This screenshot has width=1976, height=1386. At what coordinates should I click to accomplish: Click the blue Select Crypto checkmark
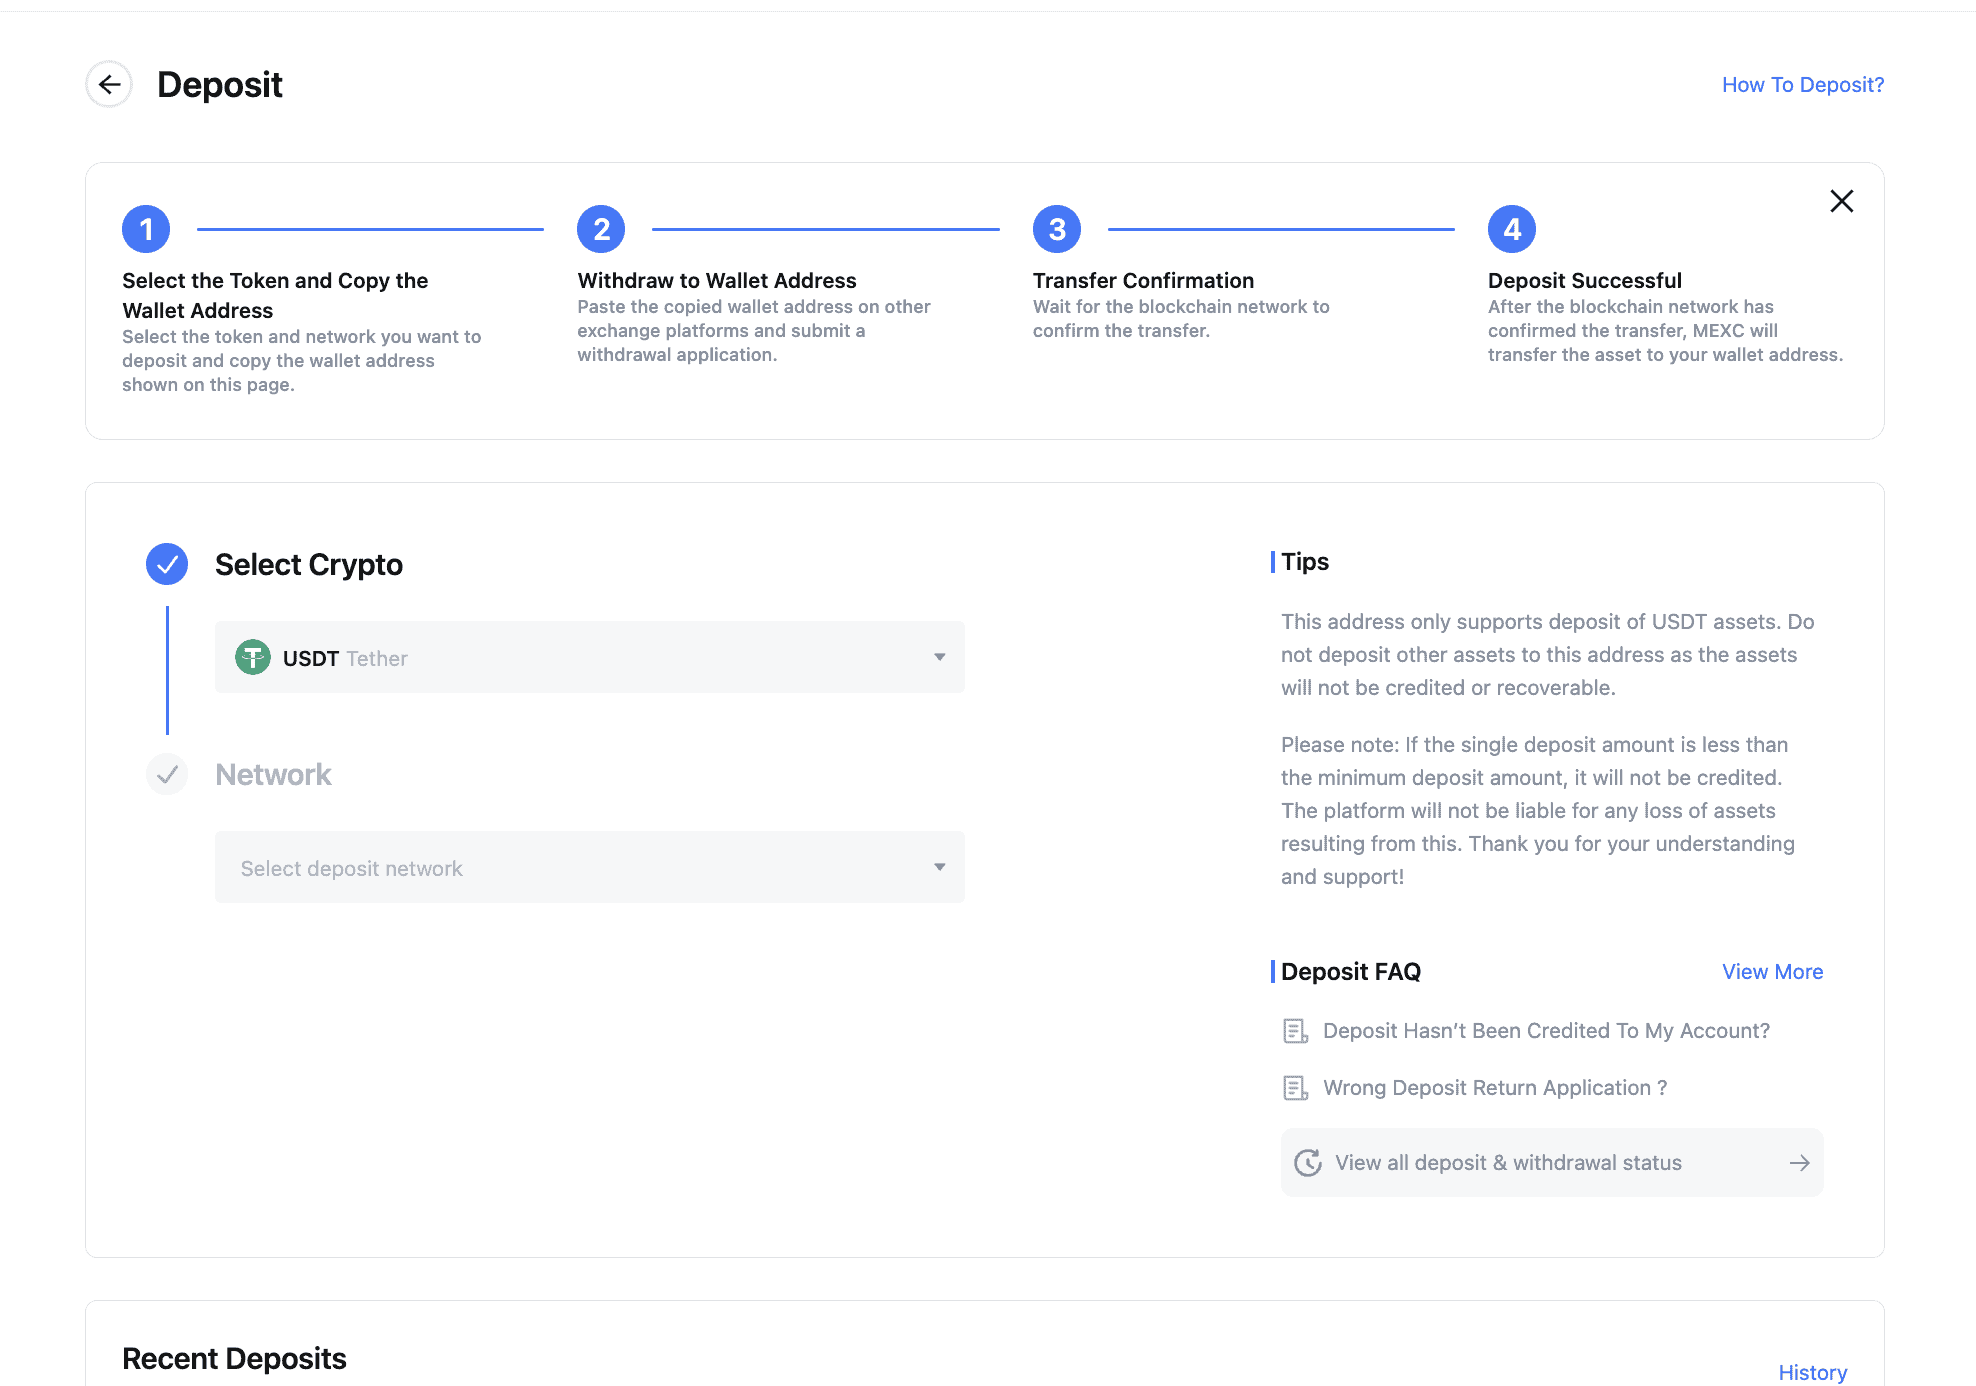(x=167, y=565)
